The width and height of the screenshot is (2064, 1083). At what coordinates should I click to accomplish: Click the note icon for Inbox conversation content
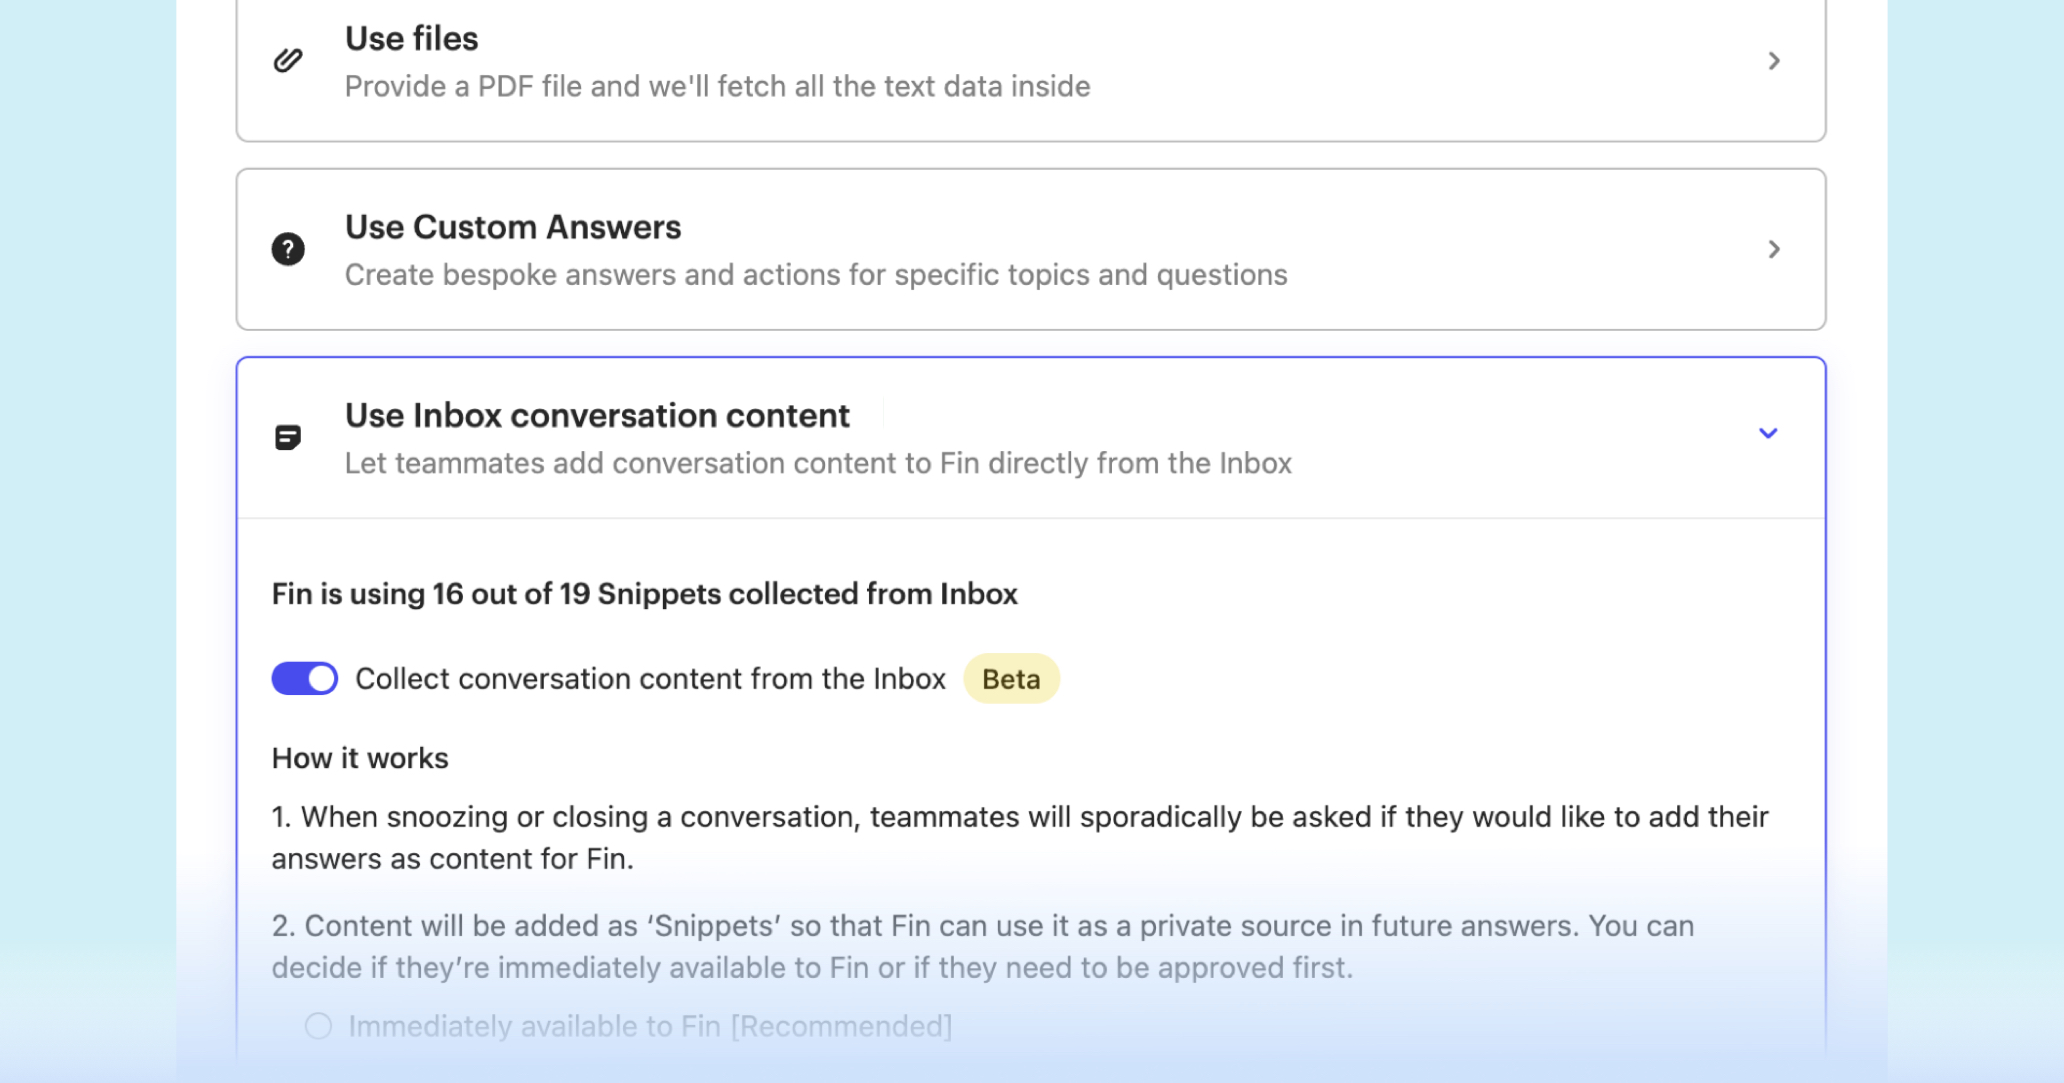pyautogui.click(x=288, y=437)
